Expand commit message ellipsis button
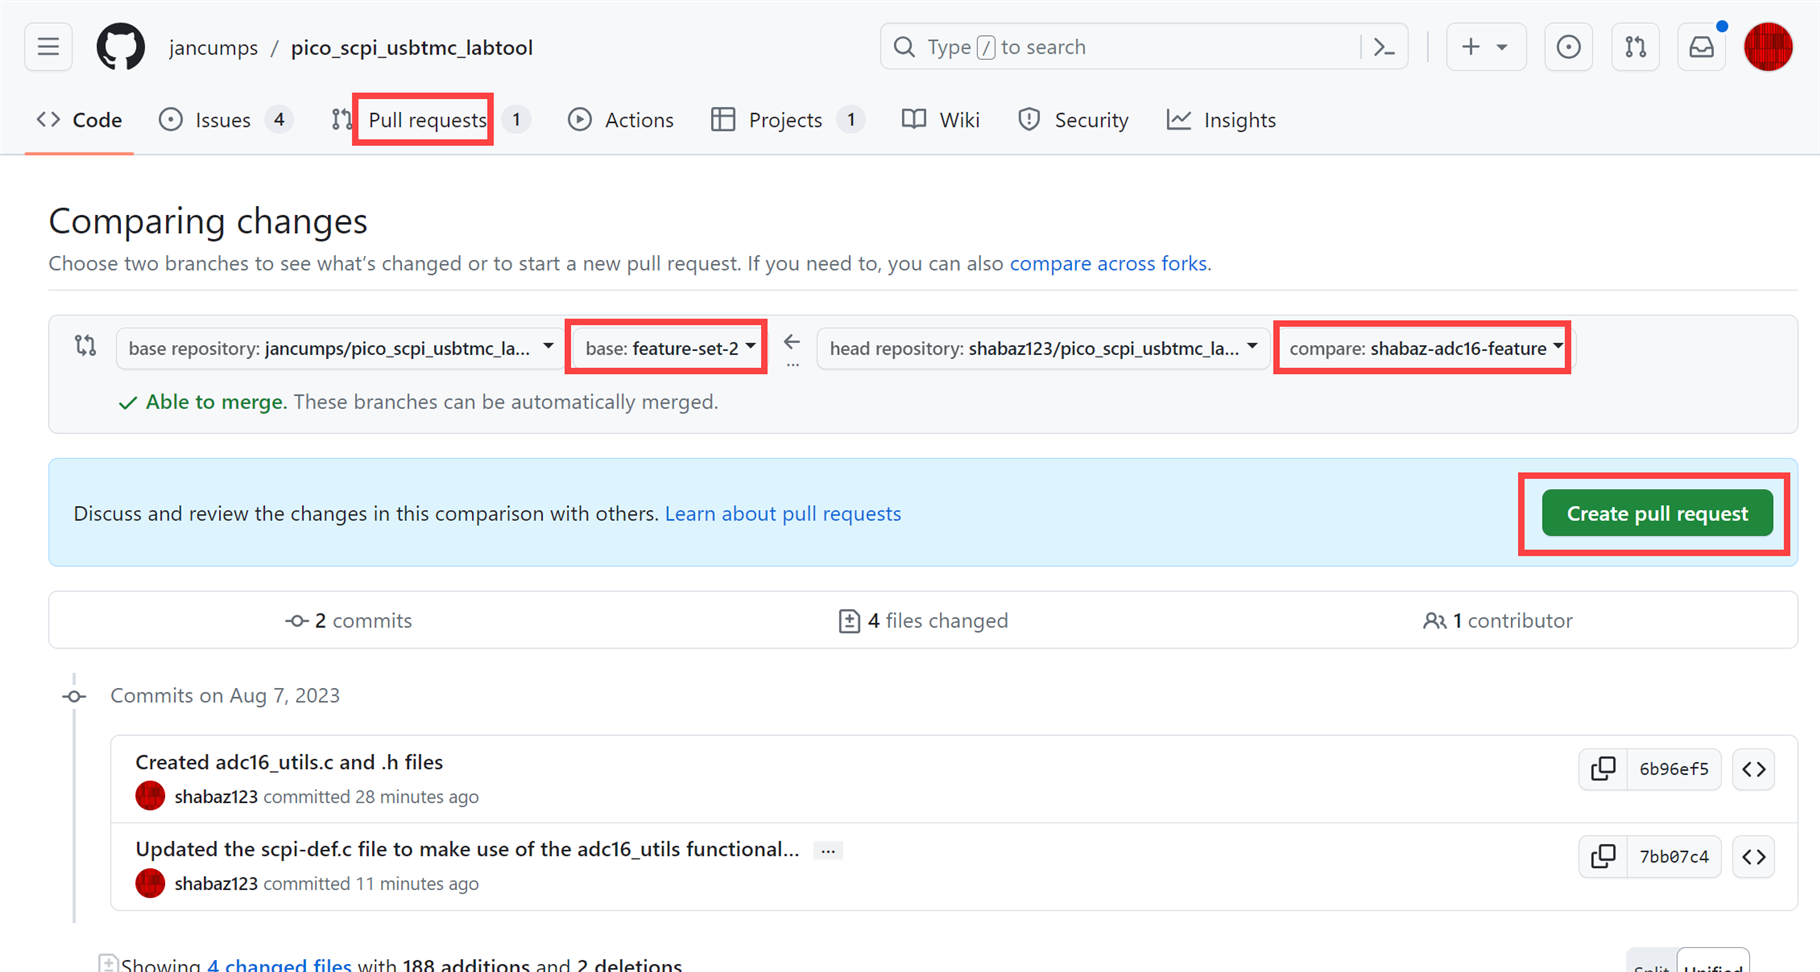Image resolution: width=1820 pixels, height=972 pixels. (x=828, y=850)
